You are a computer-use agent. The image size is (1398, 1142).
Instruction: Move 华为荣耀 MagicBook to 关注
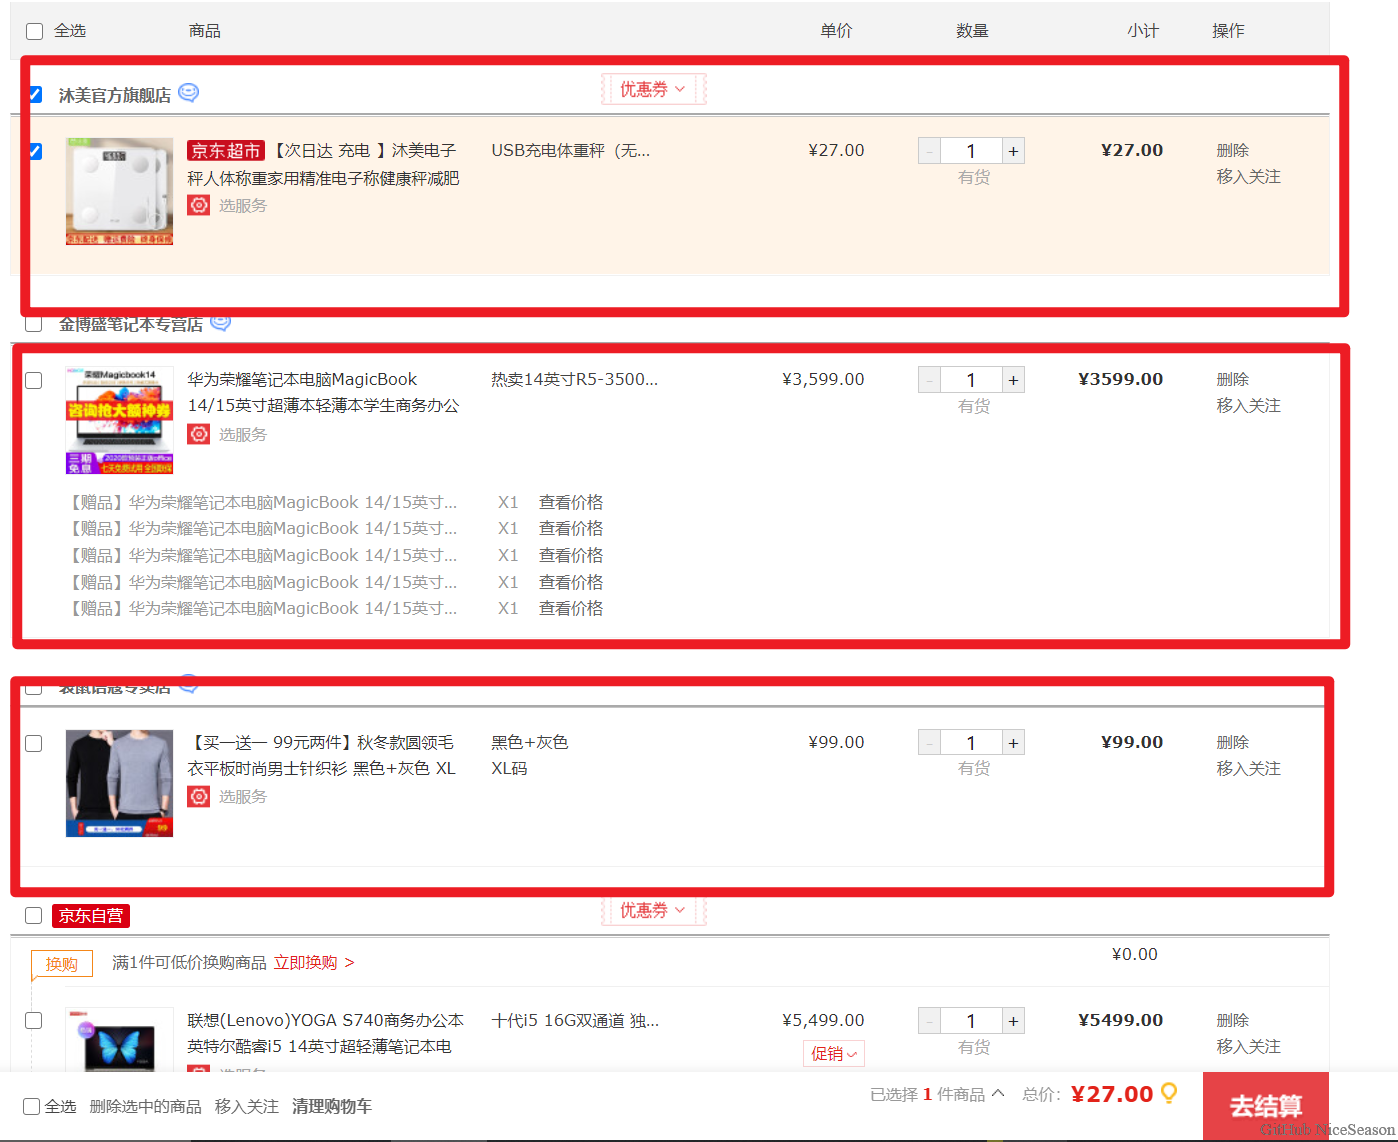click(x=1248, y=405)
